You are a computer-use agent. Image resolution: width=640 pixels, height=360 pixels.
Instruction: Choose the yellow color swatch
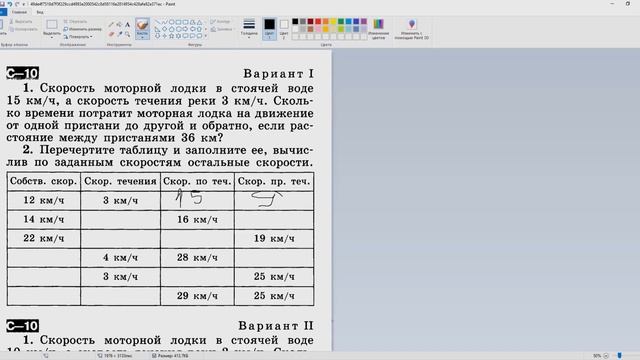333,22
